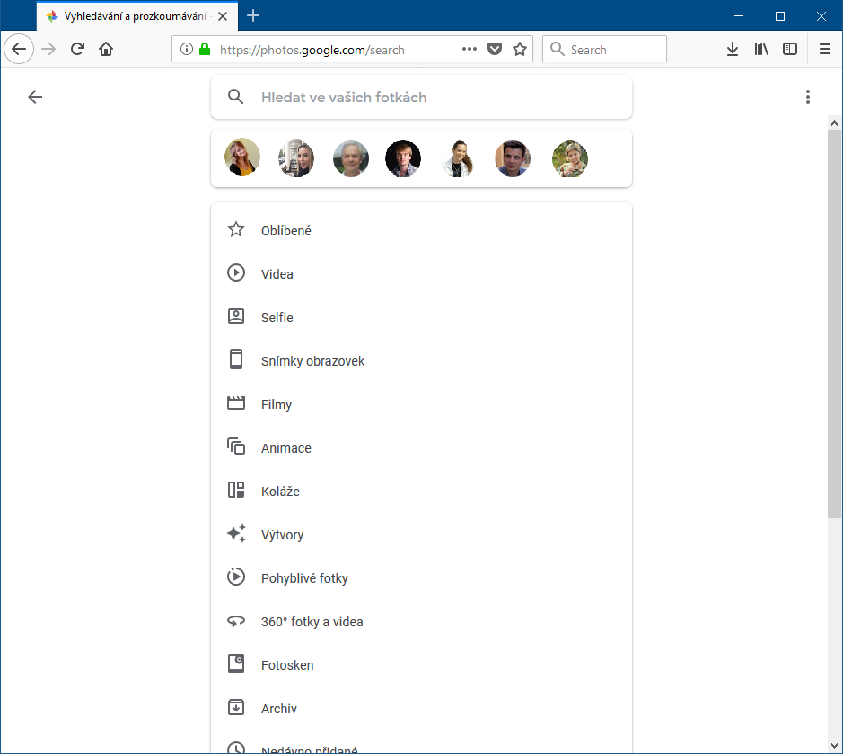The height and width of the screenshot is (754, 843).
Task: Click the Google Photos back arrow
Action: [35, 97]
